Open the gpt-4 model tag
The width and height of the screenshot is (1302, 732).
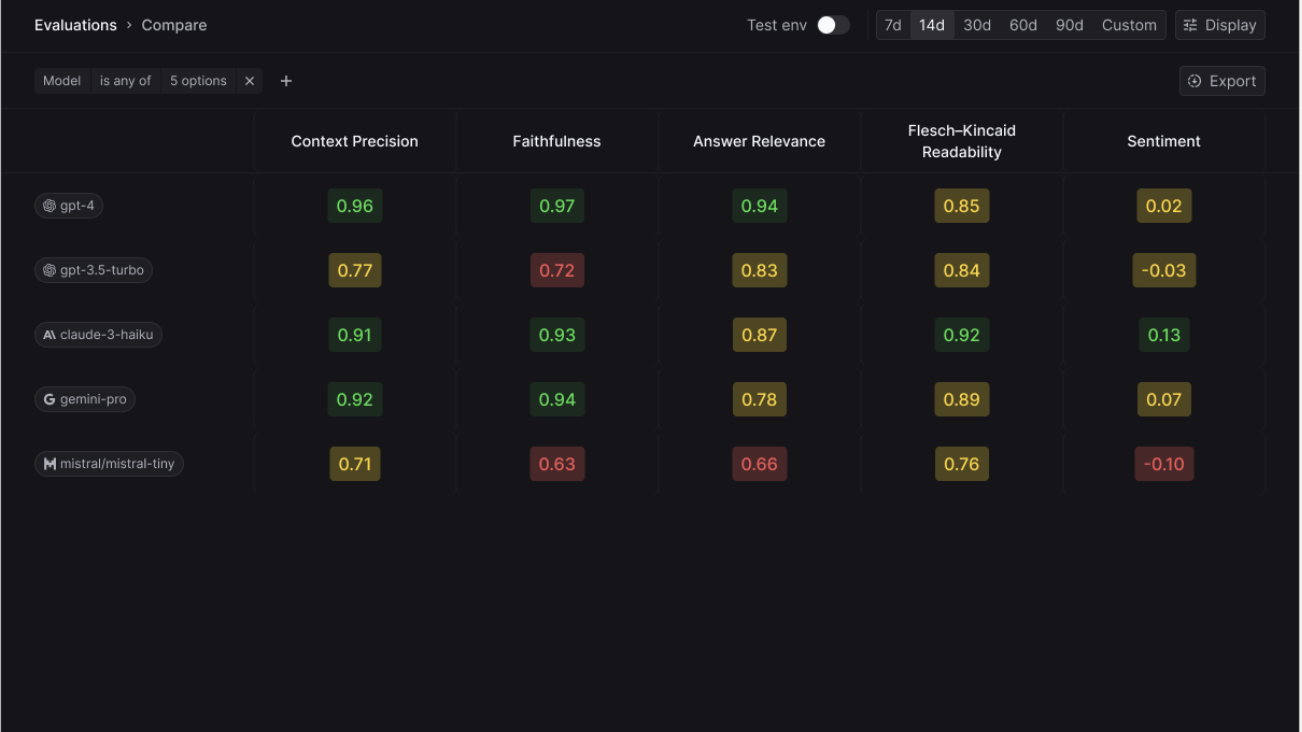point(69,206)
